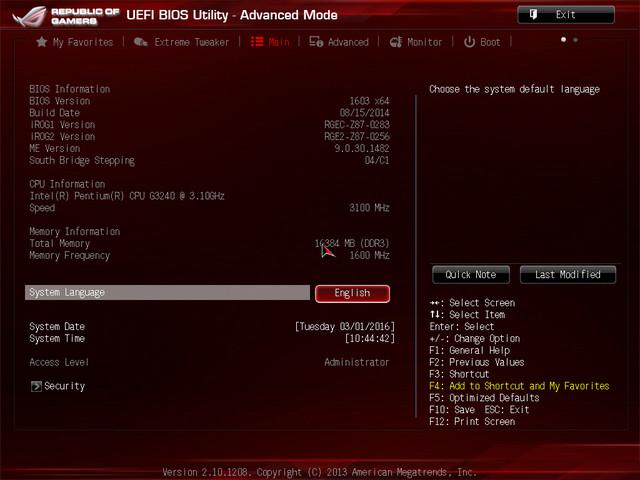Click the first page indicator dot
The width and height of the screenshot is (640, 480).
(563, 40)
